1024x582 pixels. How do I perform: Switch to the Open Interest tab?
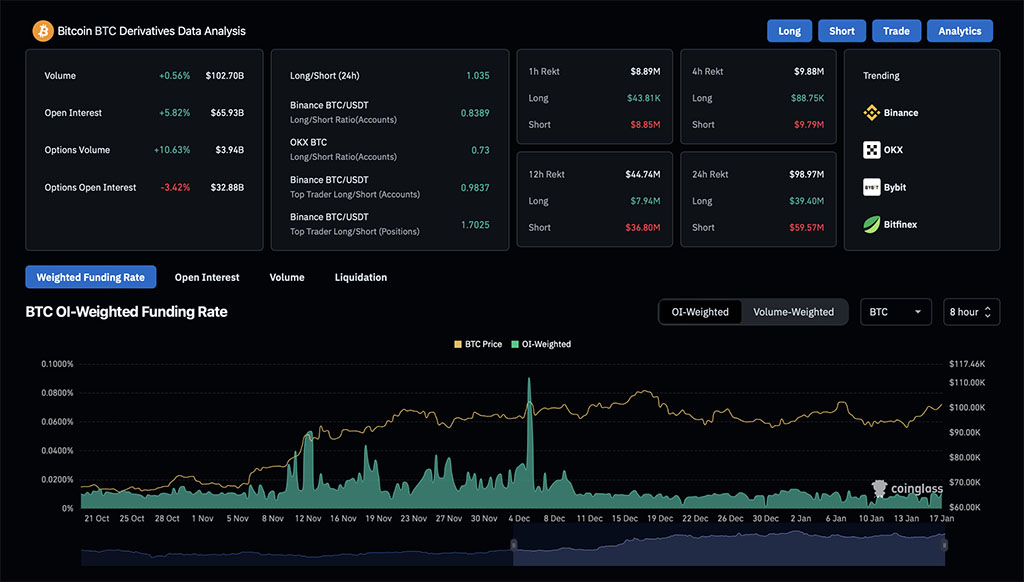[x=207, y=277]
